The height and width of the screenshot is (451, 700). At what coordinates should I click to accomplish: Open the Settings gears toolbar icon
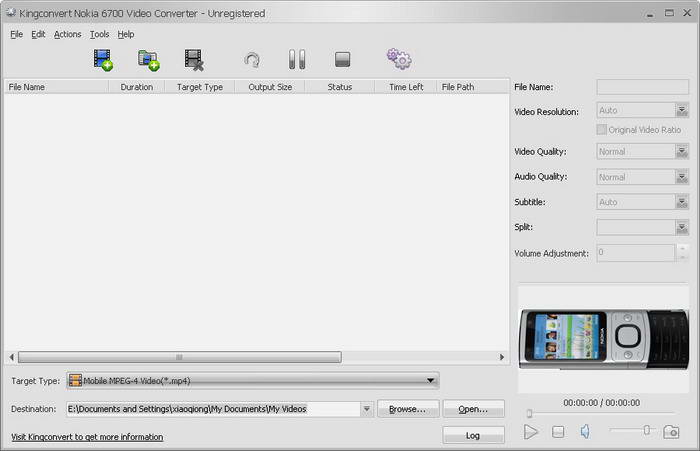point(399,59)
